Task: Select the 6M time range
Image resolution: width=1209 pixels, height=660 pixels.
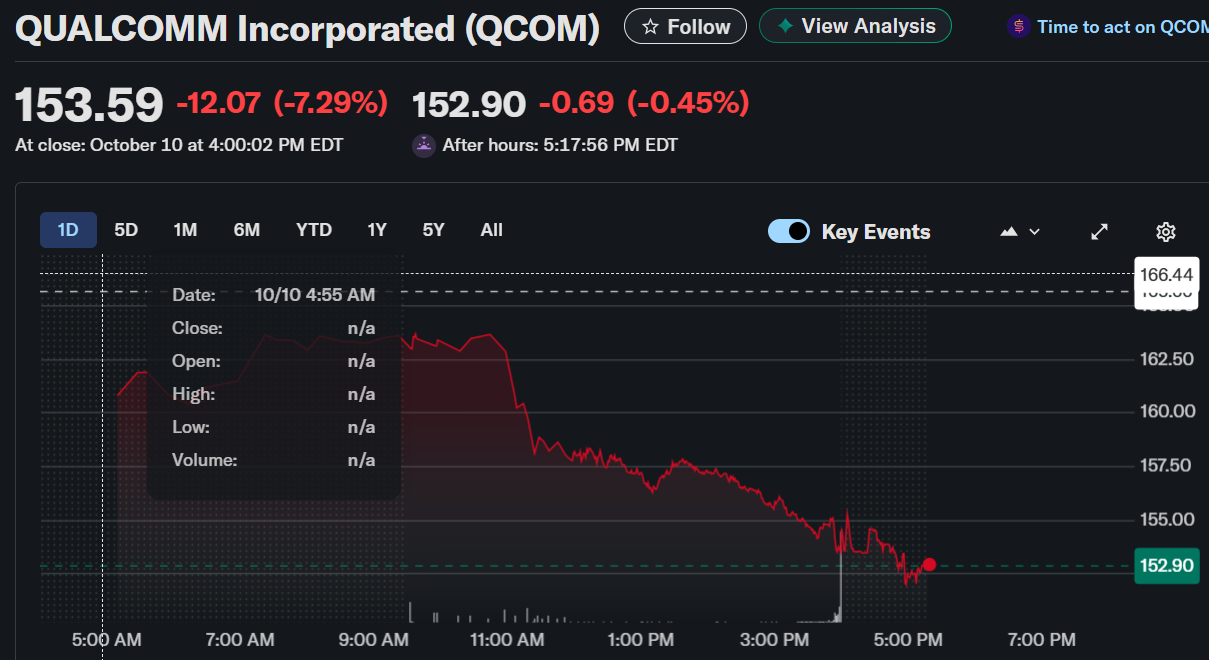Action: point(247,230)
